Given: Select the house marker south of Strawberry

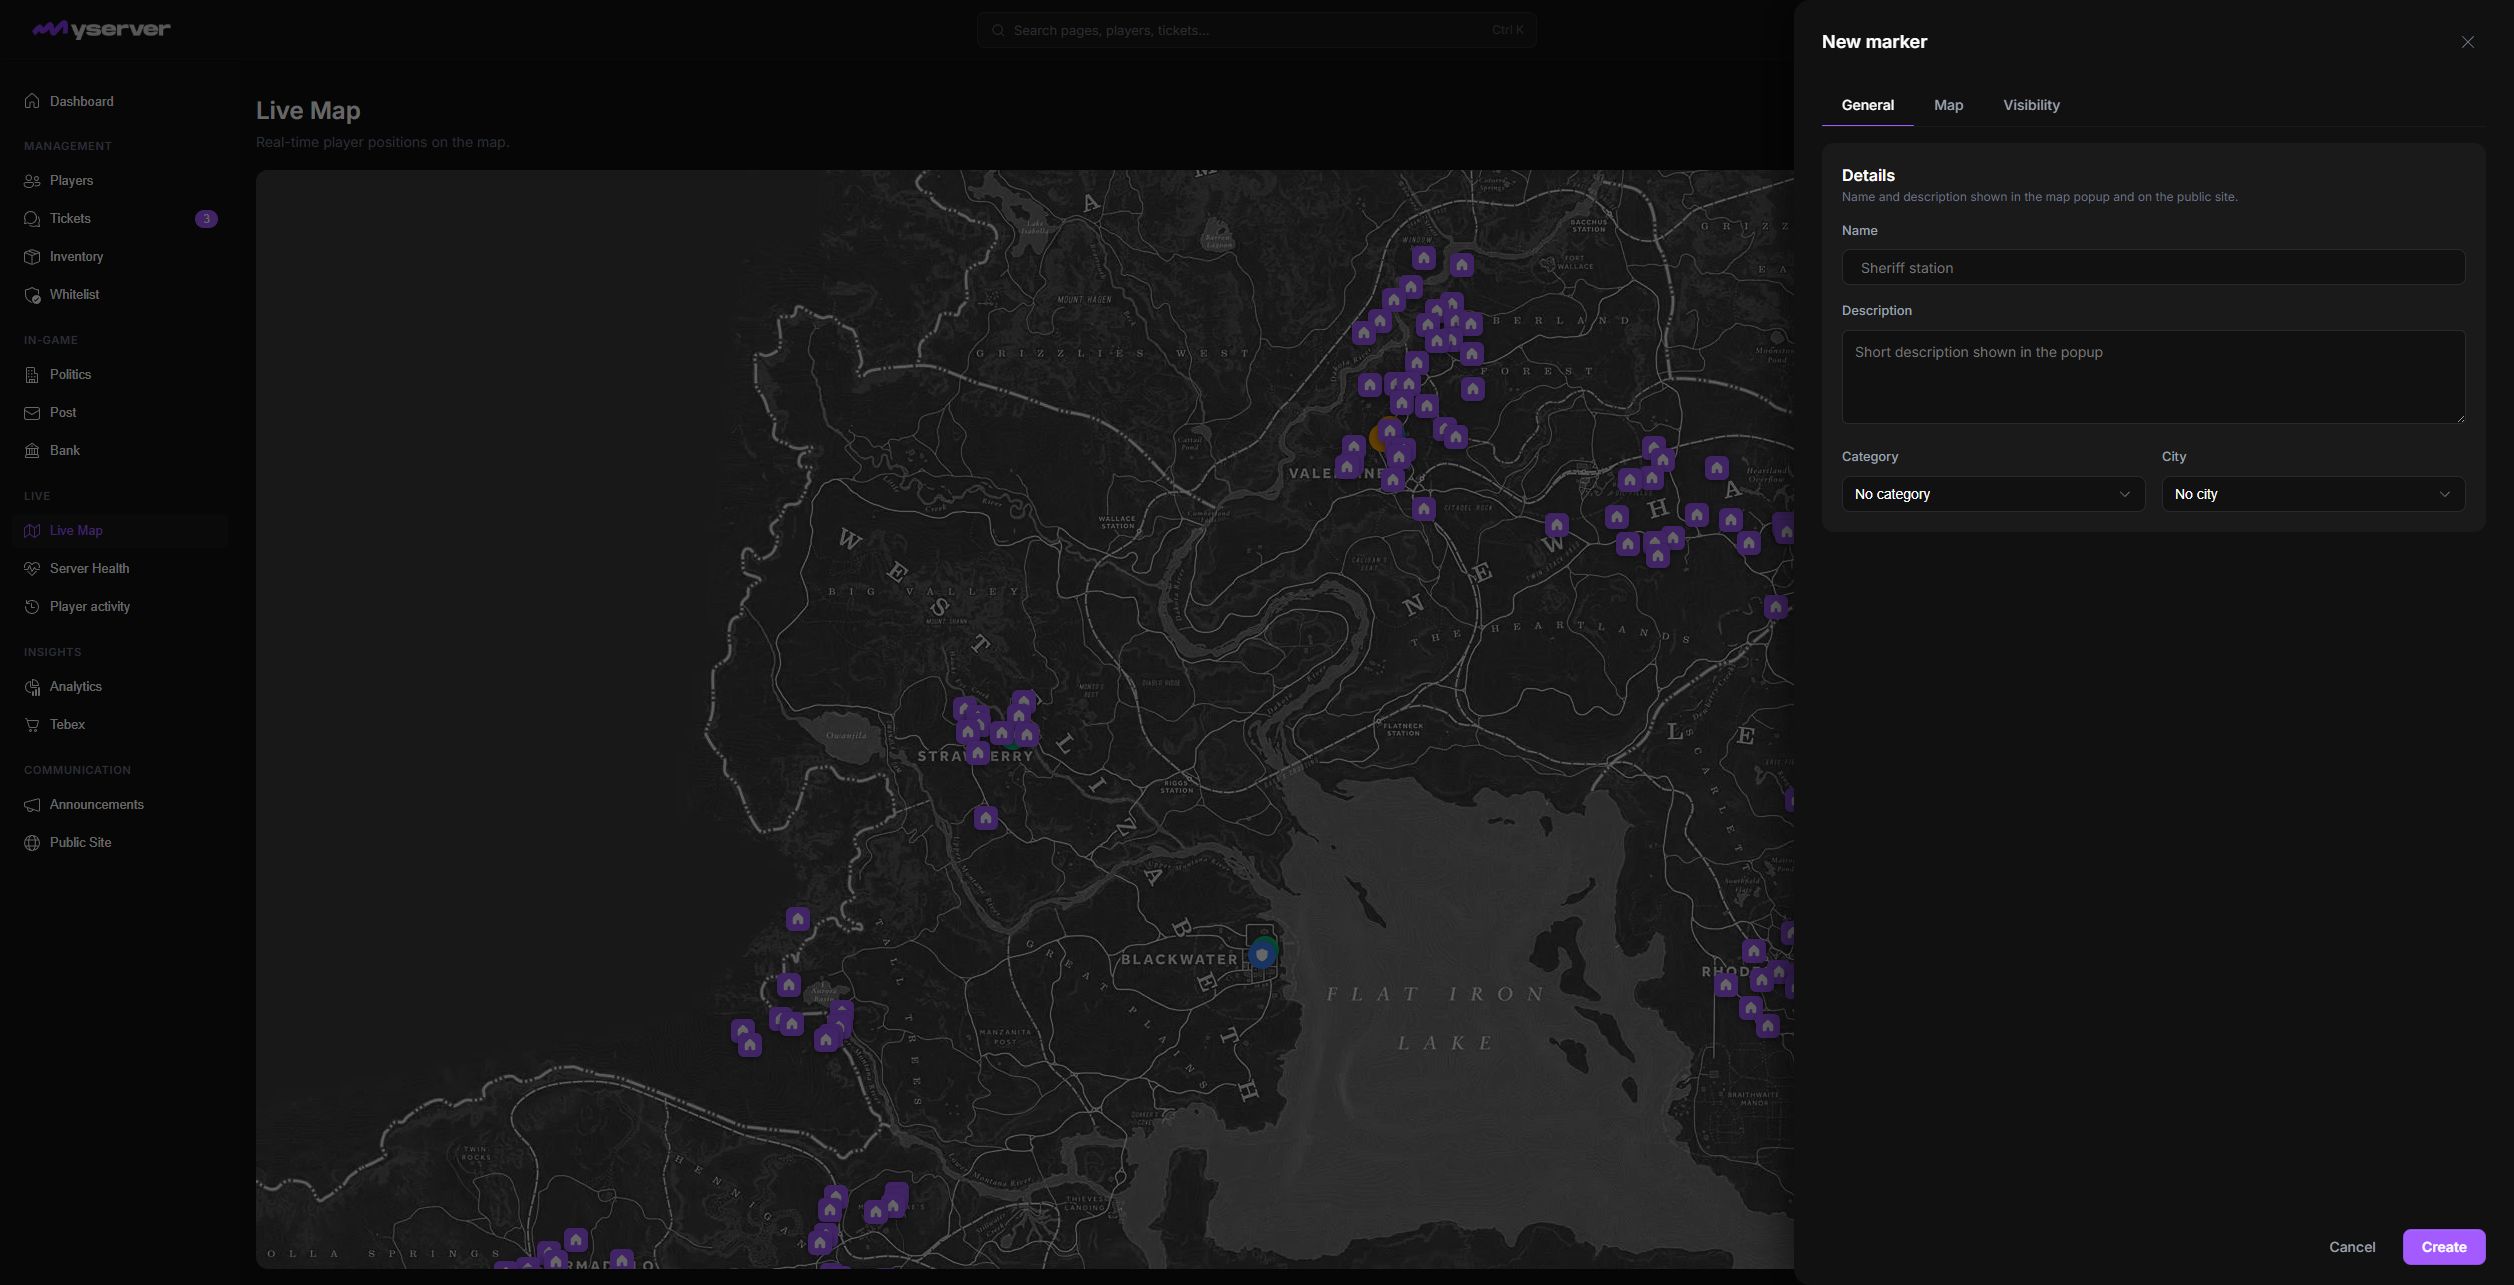Looking at the screenshot, I should [x=985, y=818].
